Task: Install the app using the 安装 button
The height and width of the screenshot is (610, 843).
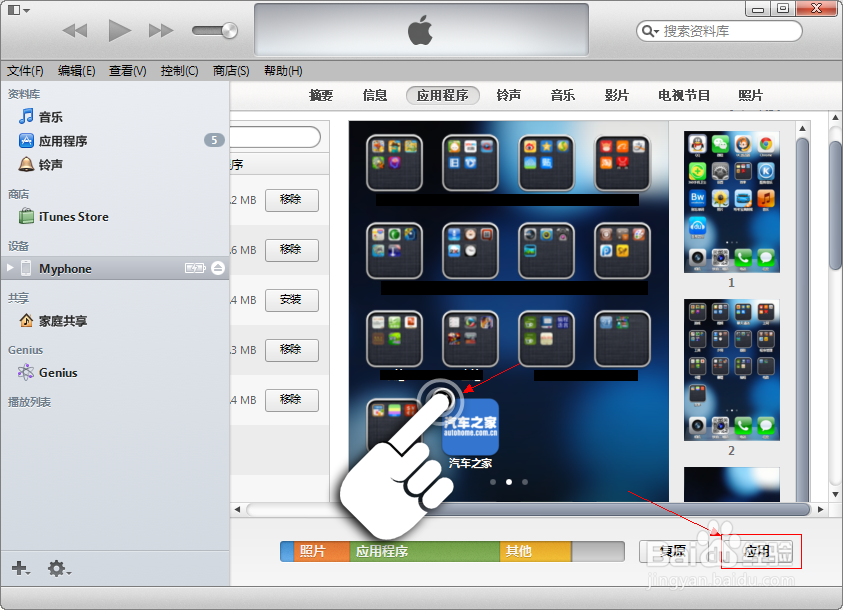Action: 291,300
